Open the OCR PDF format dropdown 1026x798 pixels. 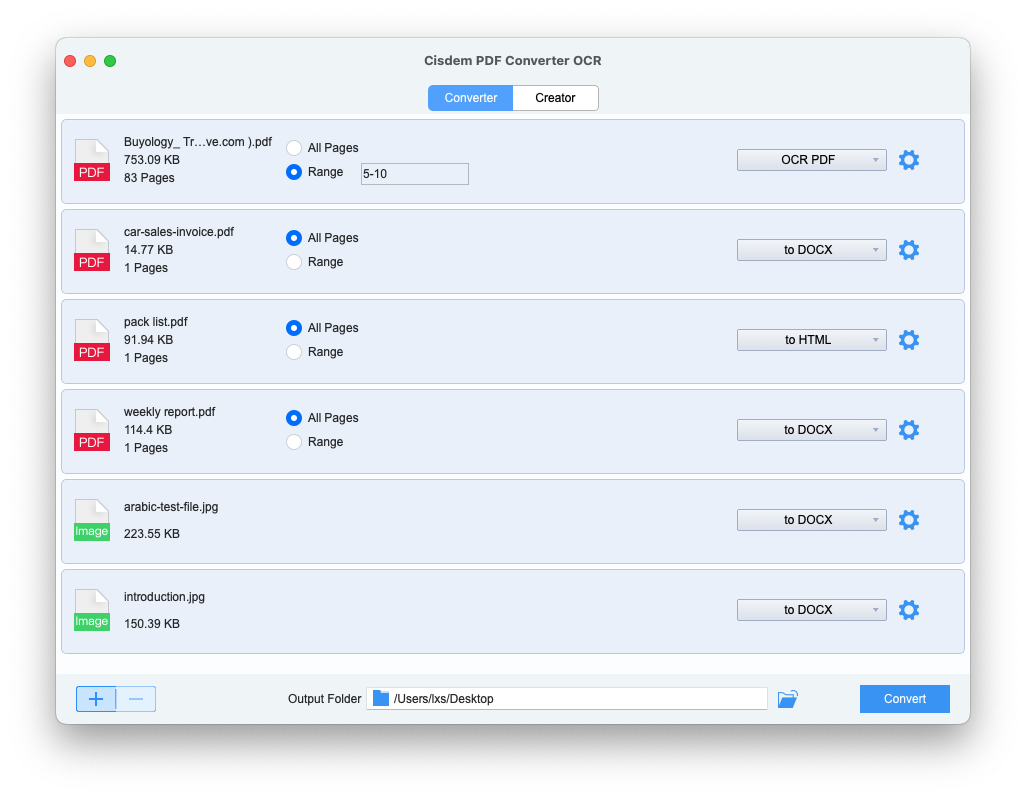[811, 160]
